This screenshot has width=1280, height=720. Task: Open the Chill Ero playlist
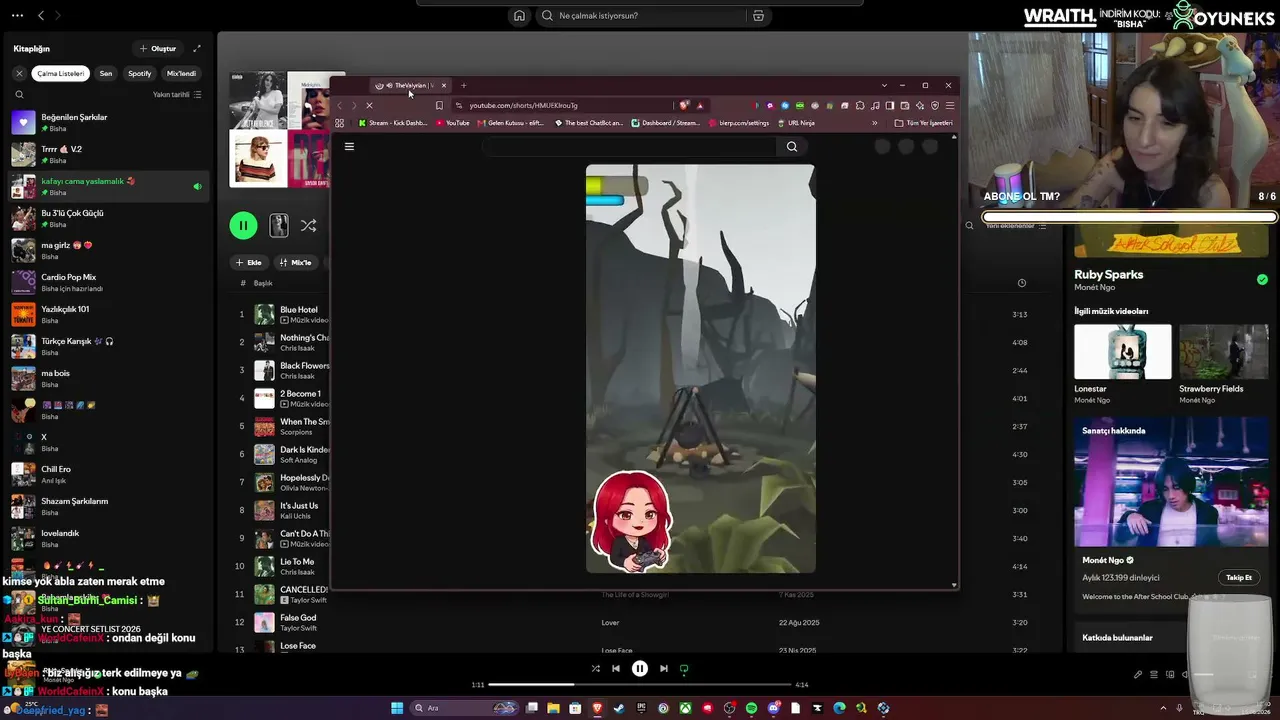[x=107, y=475]
